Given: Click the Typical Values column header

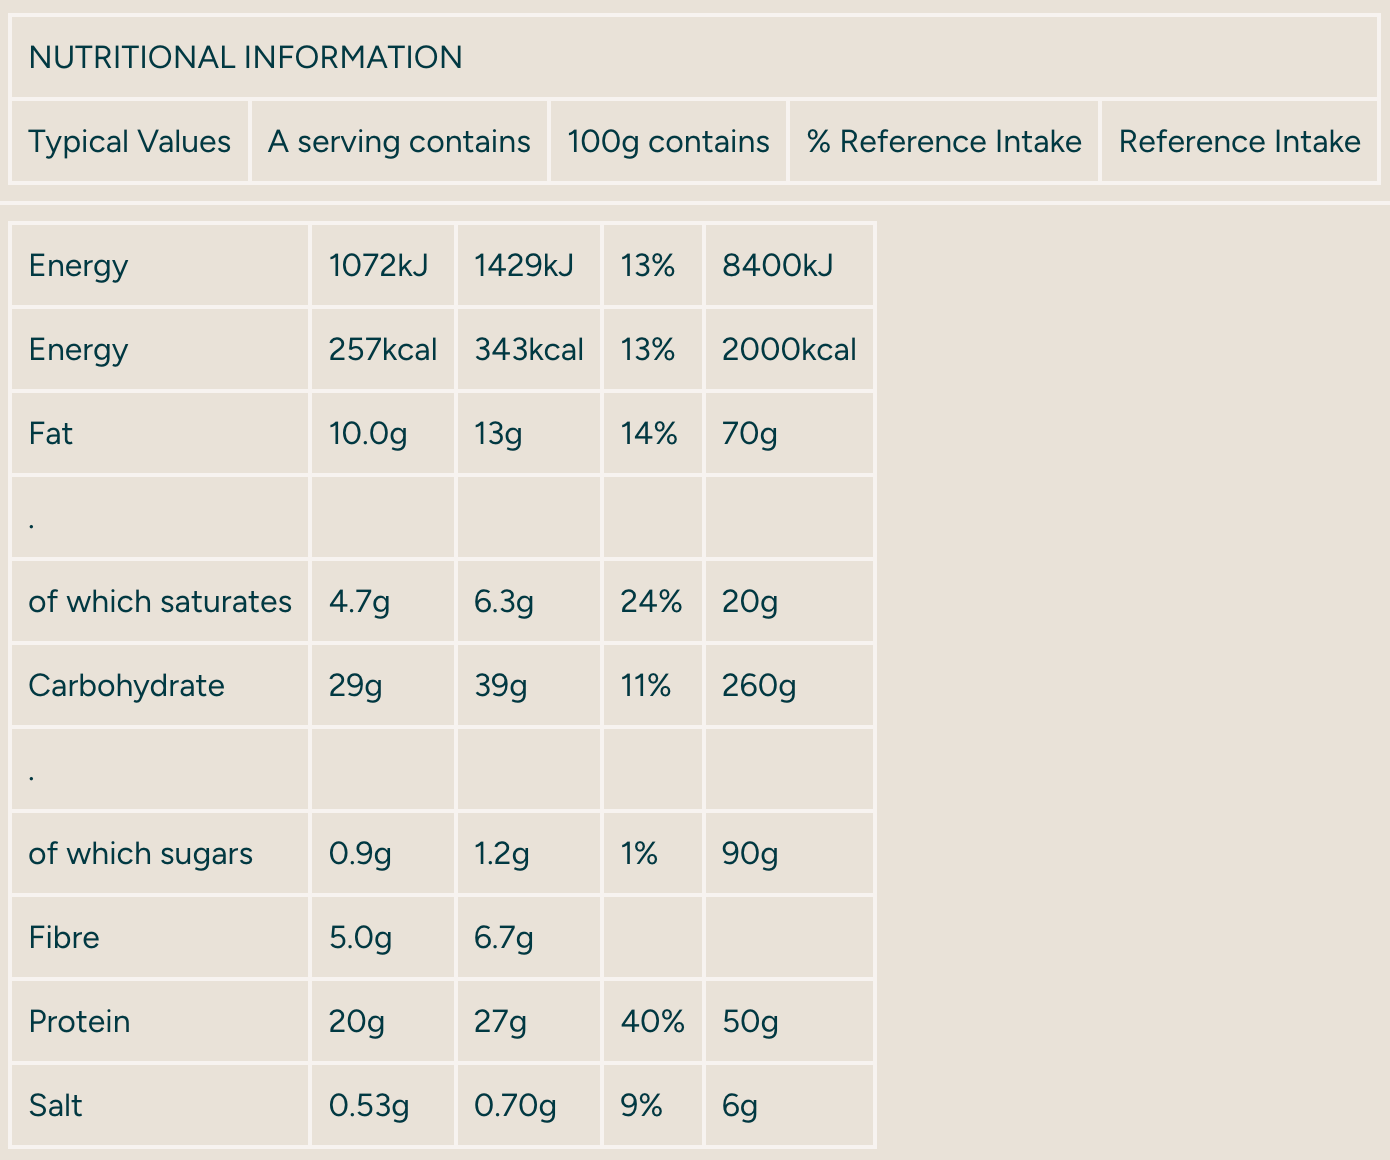Looking at the screenshot, I should 129,141.
